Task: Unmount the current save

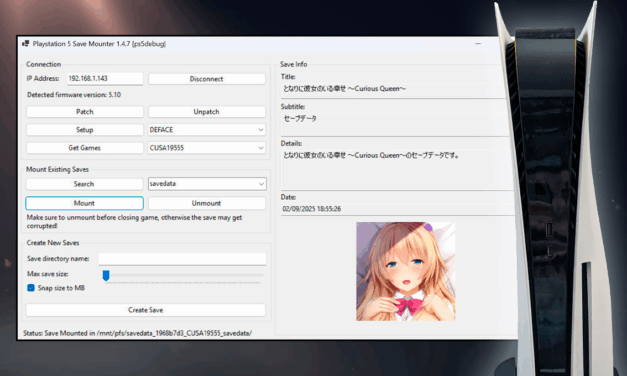Action: pos(207,203)
